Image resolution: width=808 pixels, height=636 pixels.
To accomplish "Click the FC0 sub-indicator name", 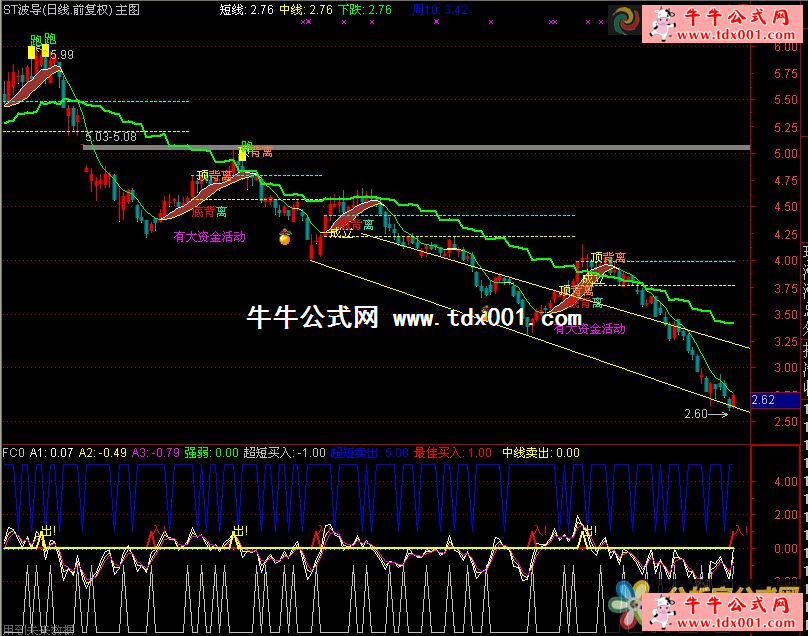I will pyautogui.click(x=14, y=452).
